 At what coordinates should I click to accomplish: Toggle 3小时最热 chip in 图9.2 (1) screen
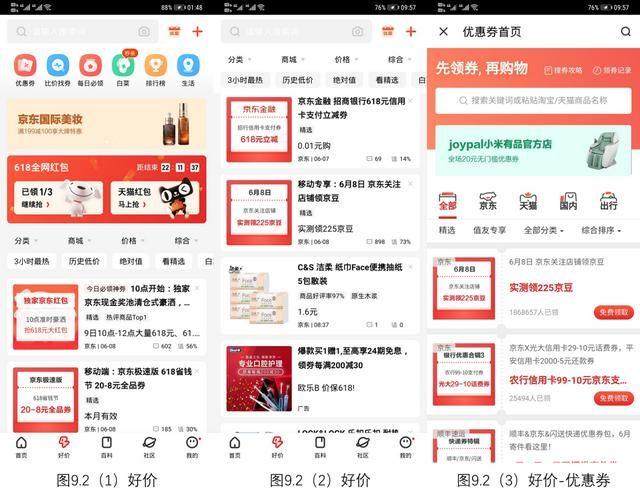tap(31, 261)
